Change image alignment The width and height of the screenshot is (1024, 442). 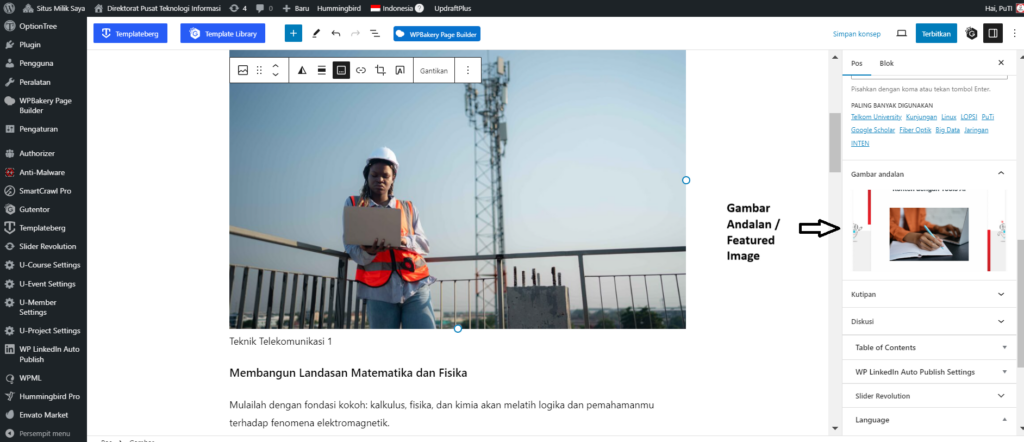(321, 70)
